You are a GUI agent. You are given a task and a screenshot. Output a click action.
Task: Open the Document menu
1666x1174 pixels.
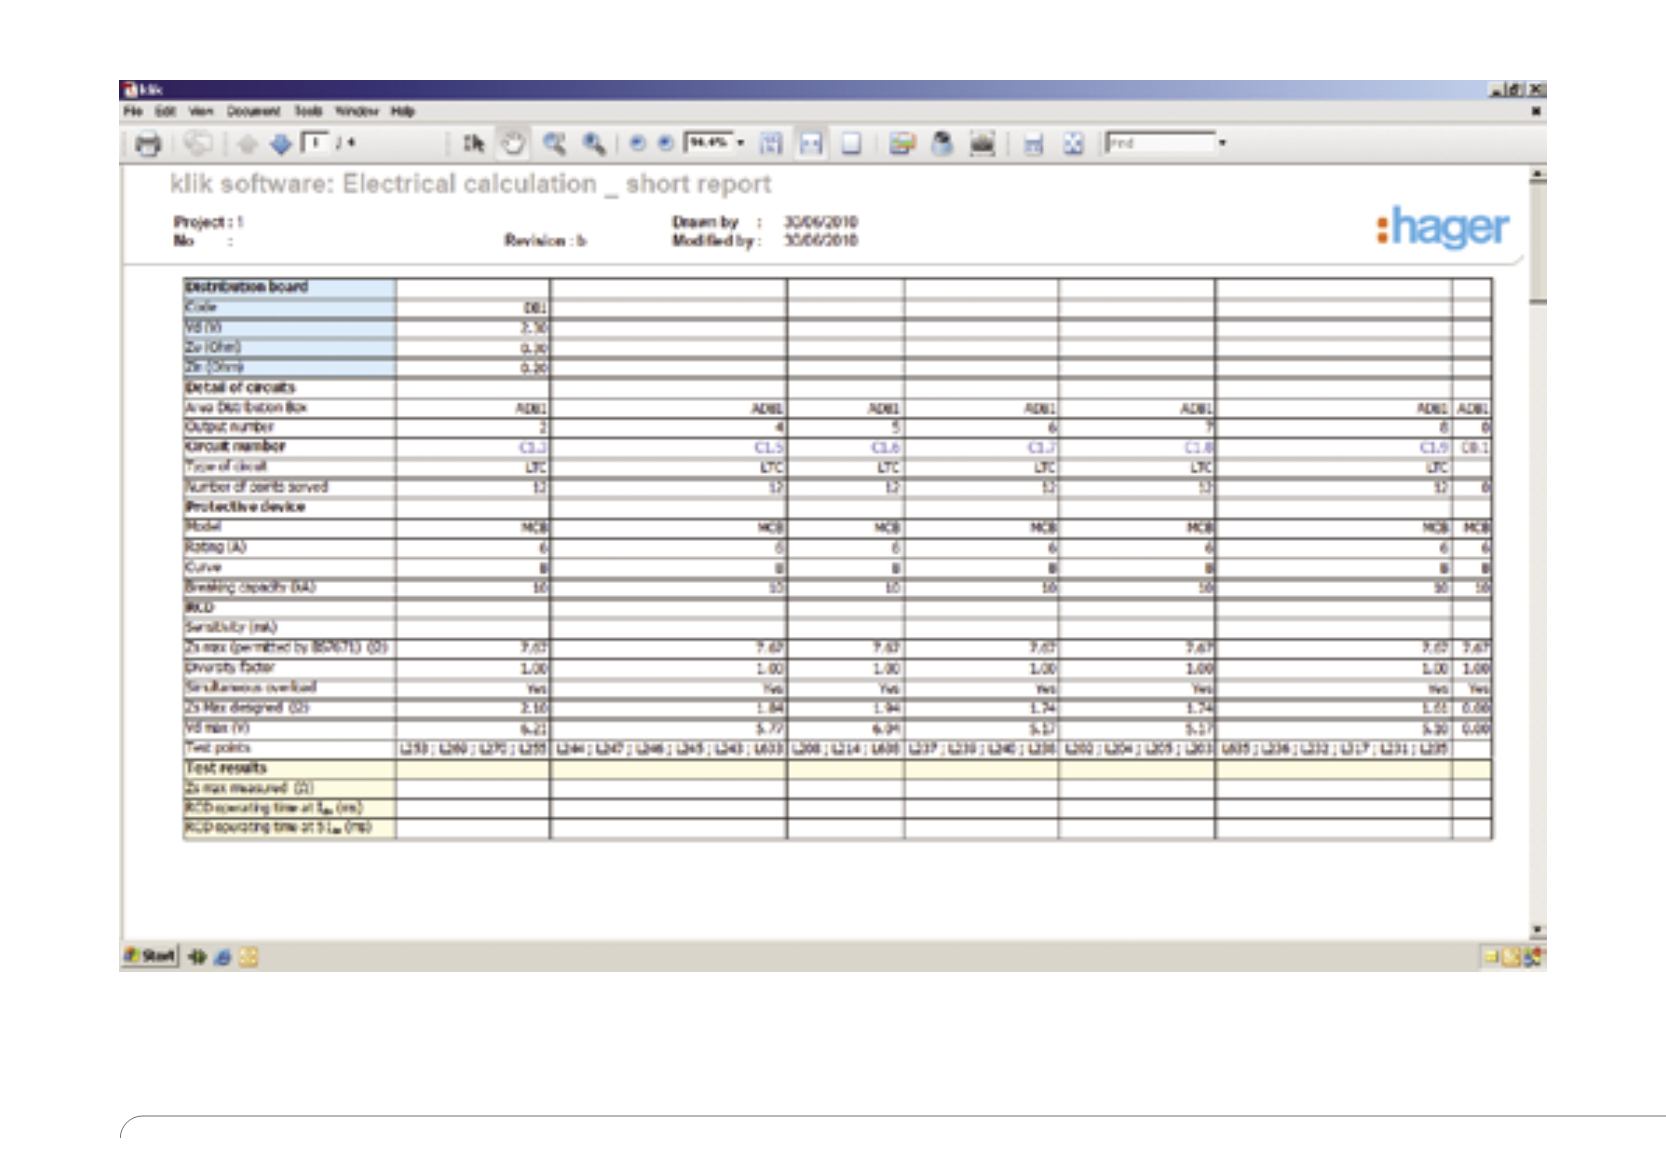(x=253, y=111)
